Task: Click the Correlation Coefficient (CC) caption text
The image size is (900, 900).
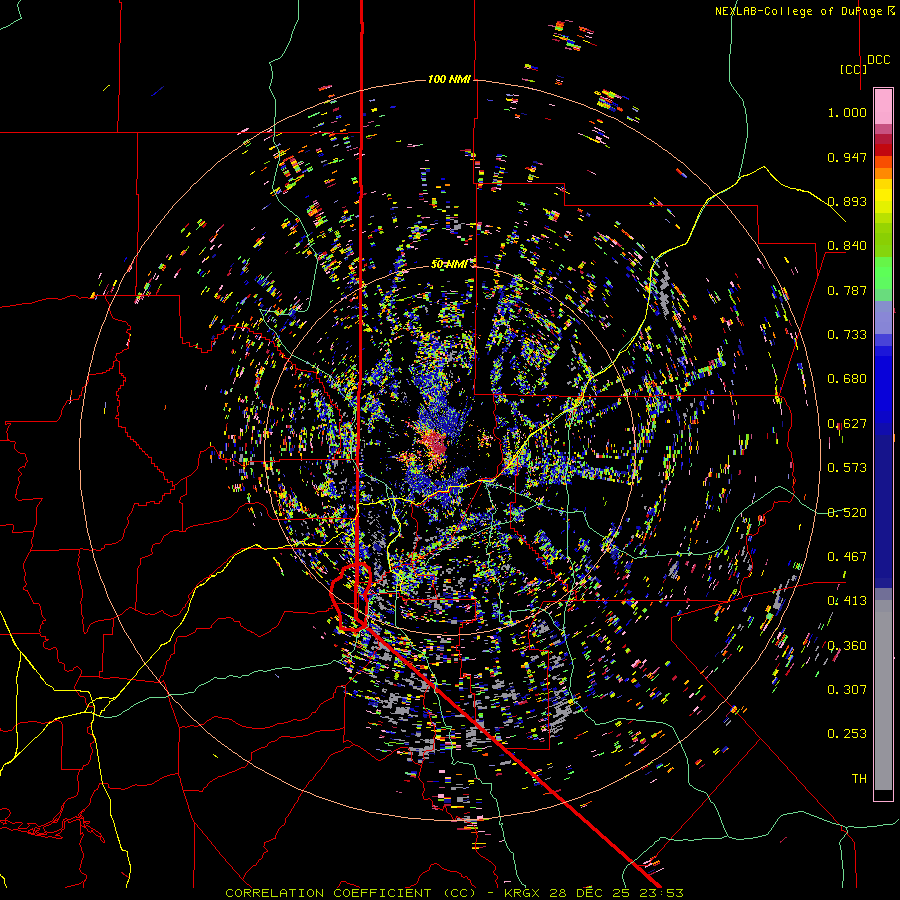Action: [x=351, y=893]
